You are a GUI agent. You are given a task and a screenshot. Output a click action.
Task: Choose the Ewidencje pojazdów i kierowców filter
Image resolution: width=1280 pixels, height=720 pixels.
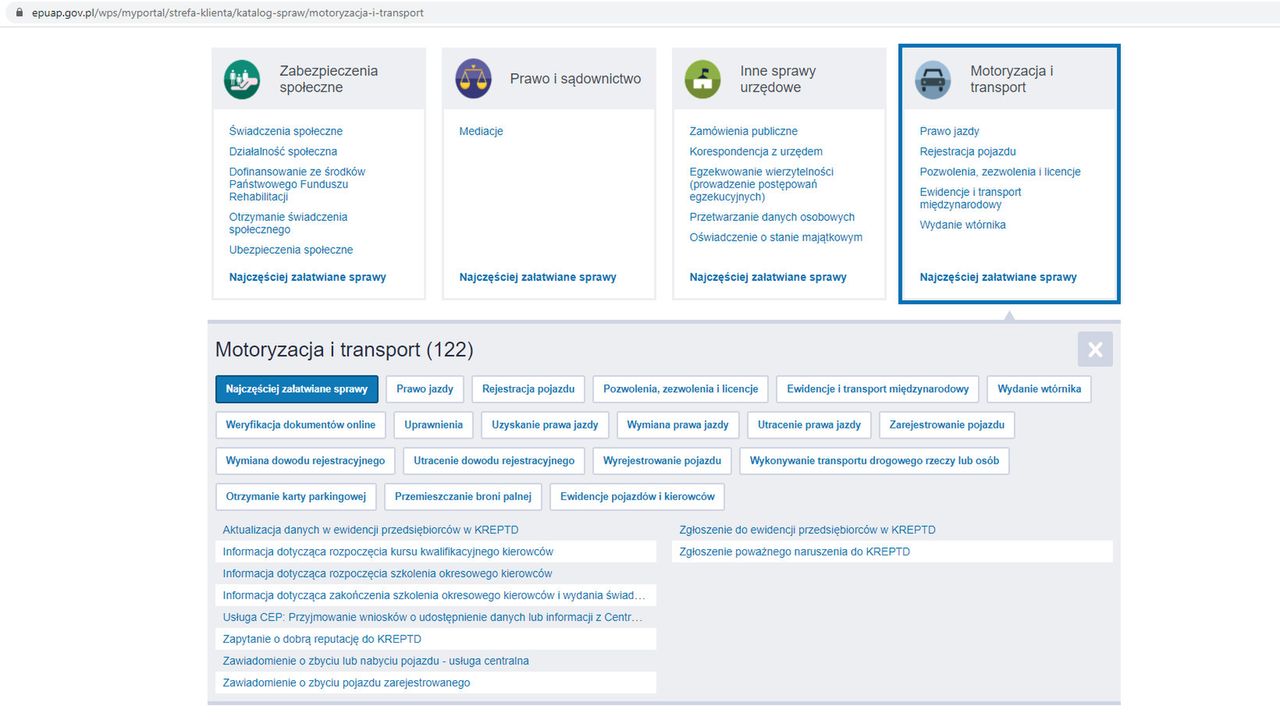pos(638,497)
